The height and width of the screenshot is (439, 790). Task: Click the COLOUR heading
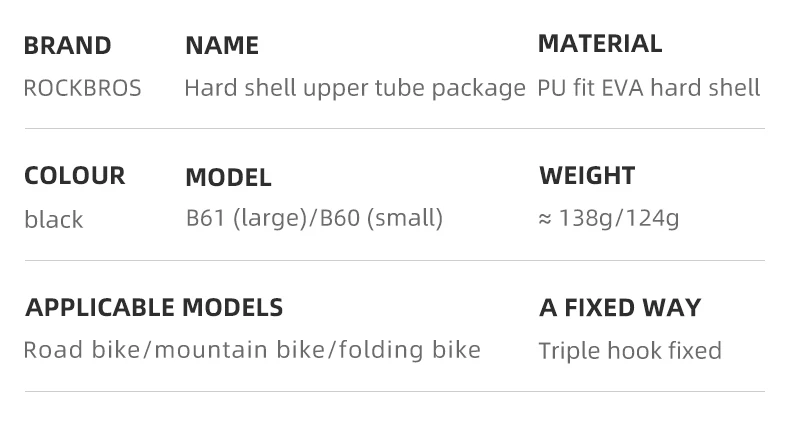tap(75, 176)
